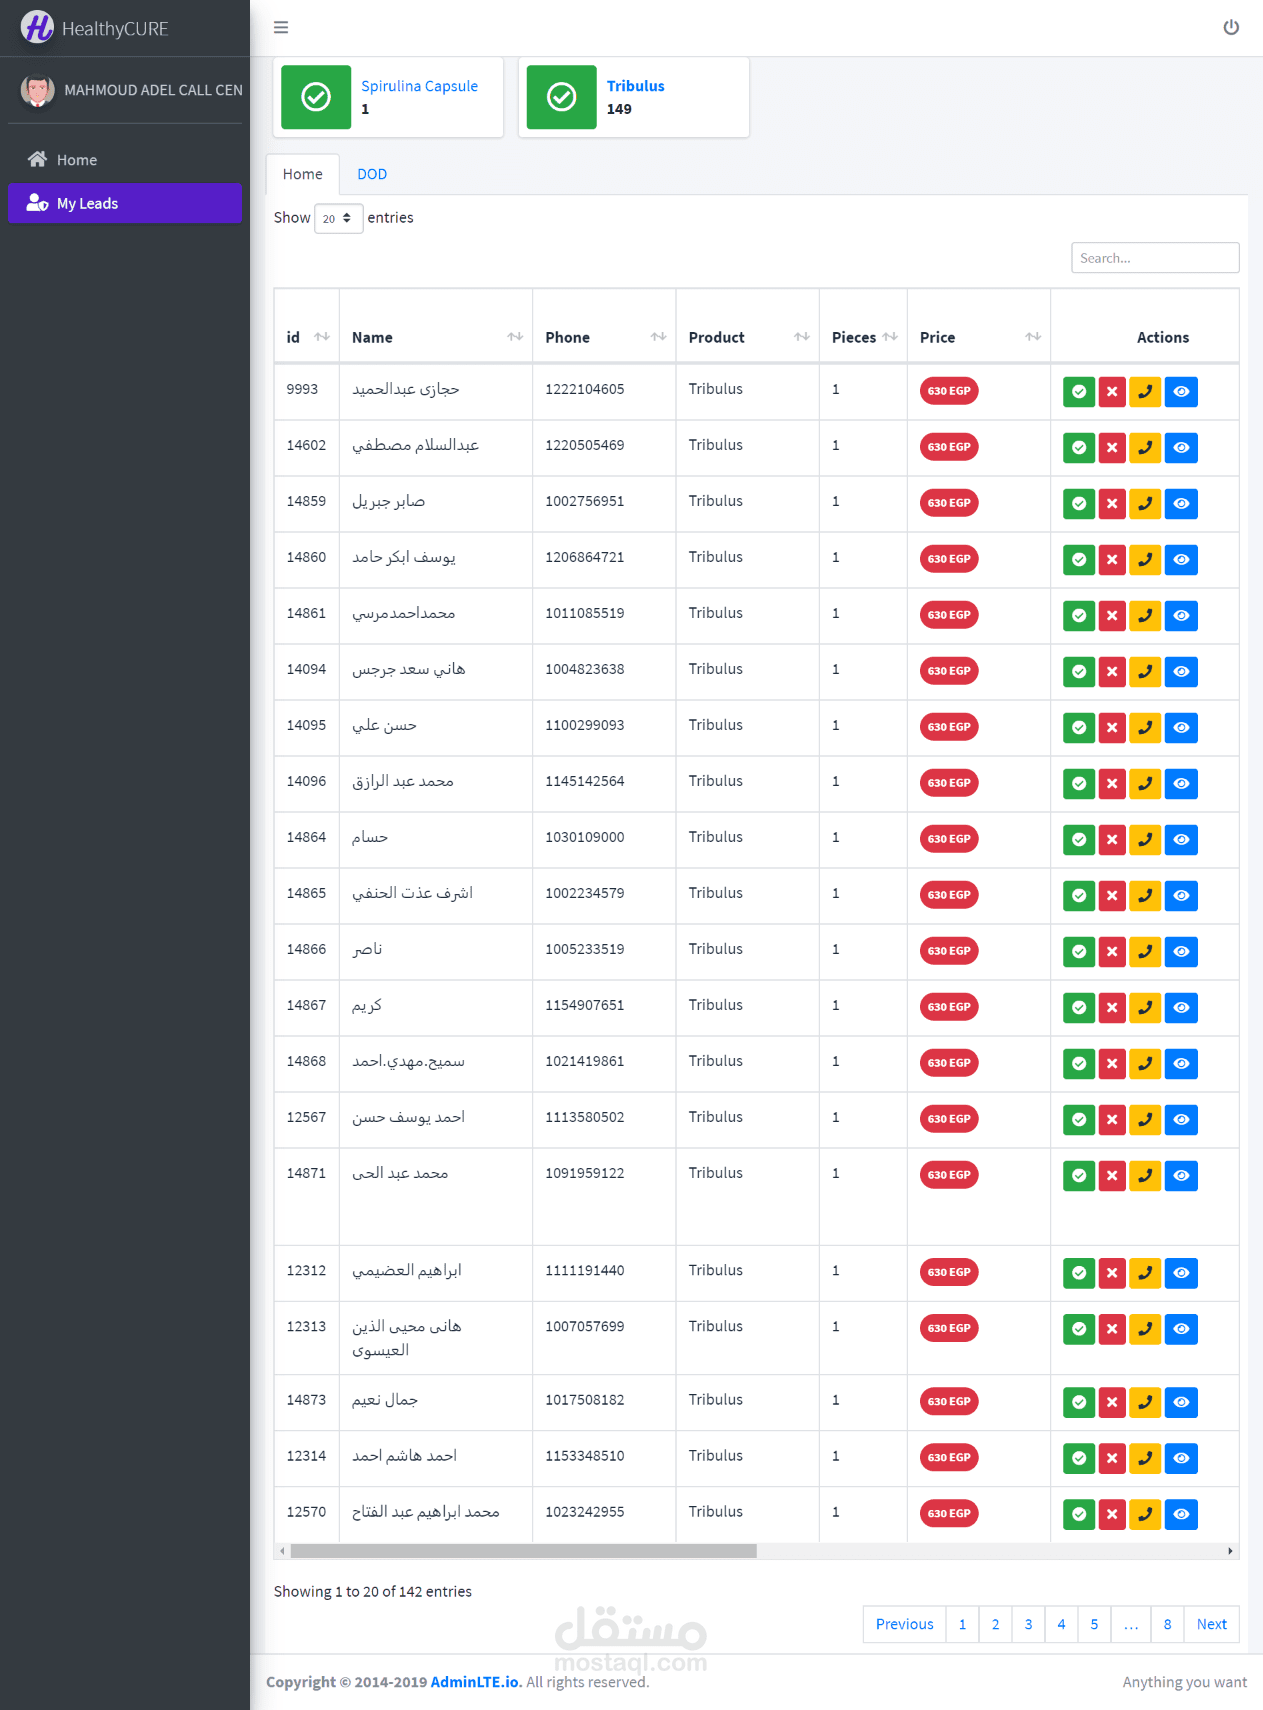Click red X for lead 12570
Viewport: 1263px width, 1710px height.
(x=1112, y=1514)
